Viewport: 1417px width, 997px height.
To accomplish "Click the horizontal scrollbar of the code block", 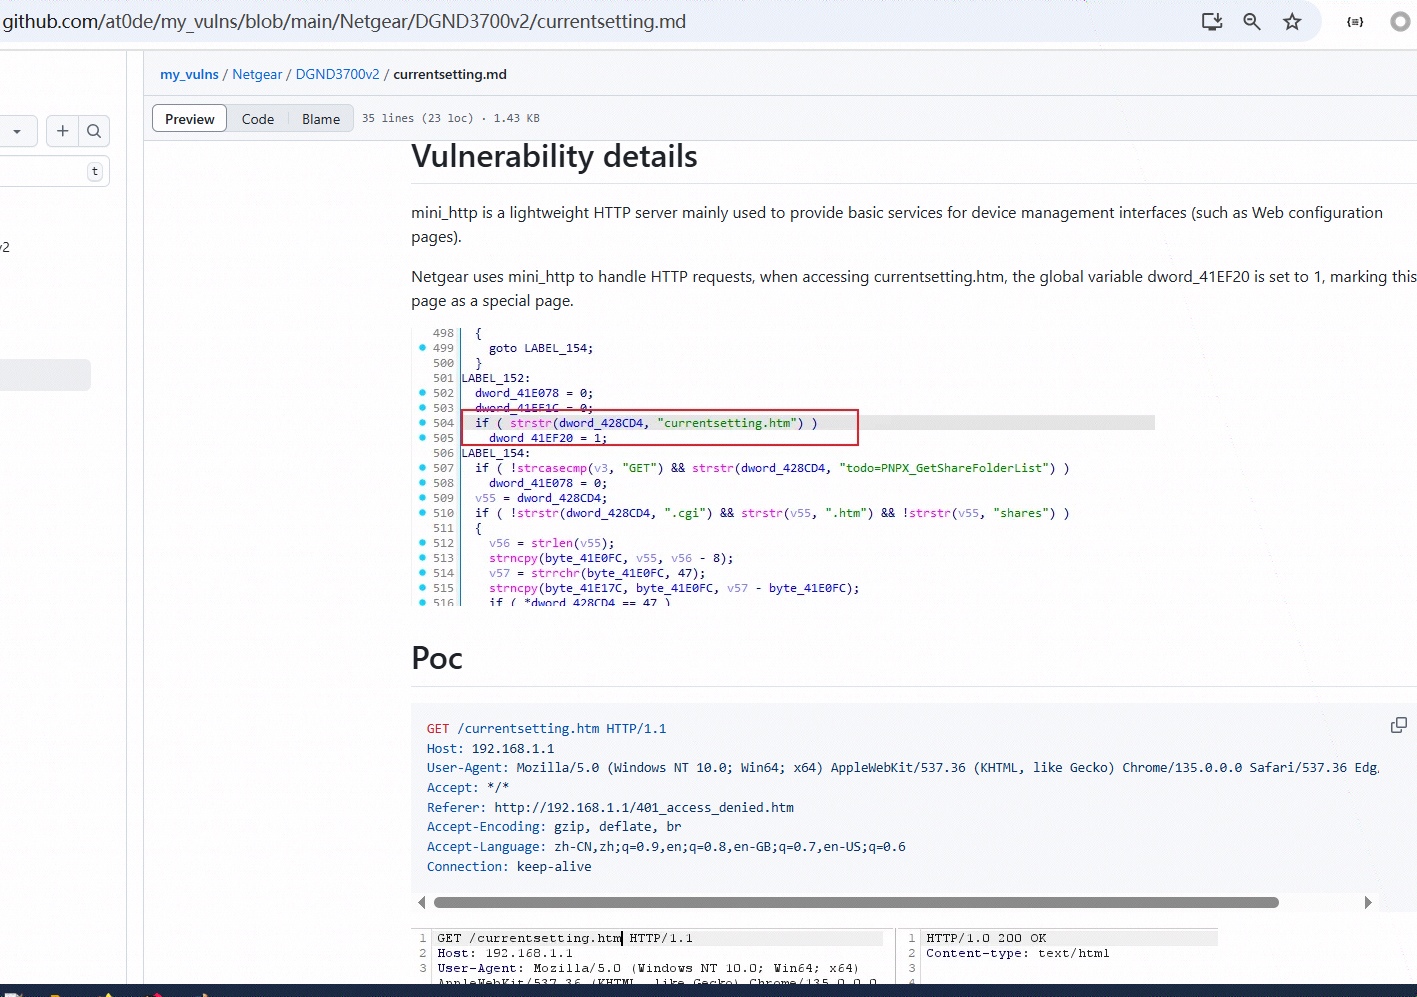I will 856,902.
